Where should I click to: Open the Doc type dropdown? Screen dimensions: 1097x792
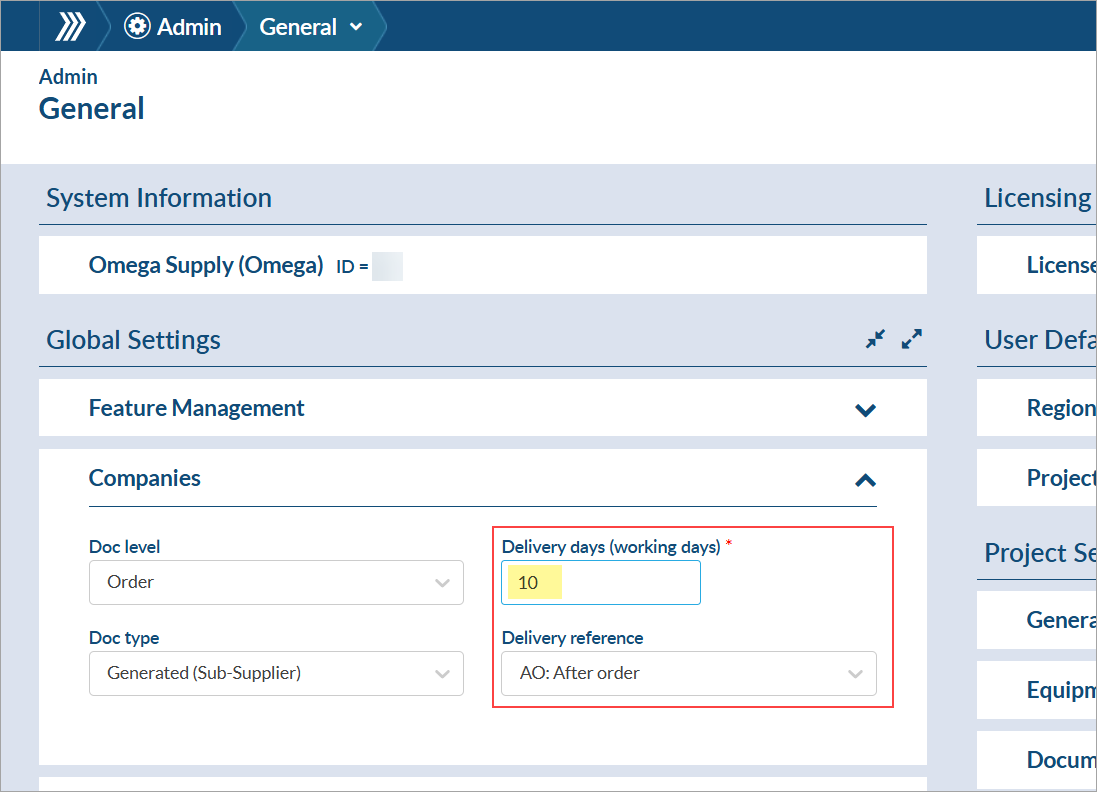click(x=276, y=673)
